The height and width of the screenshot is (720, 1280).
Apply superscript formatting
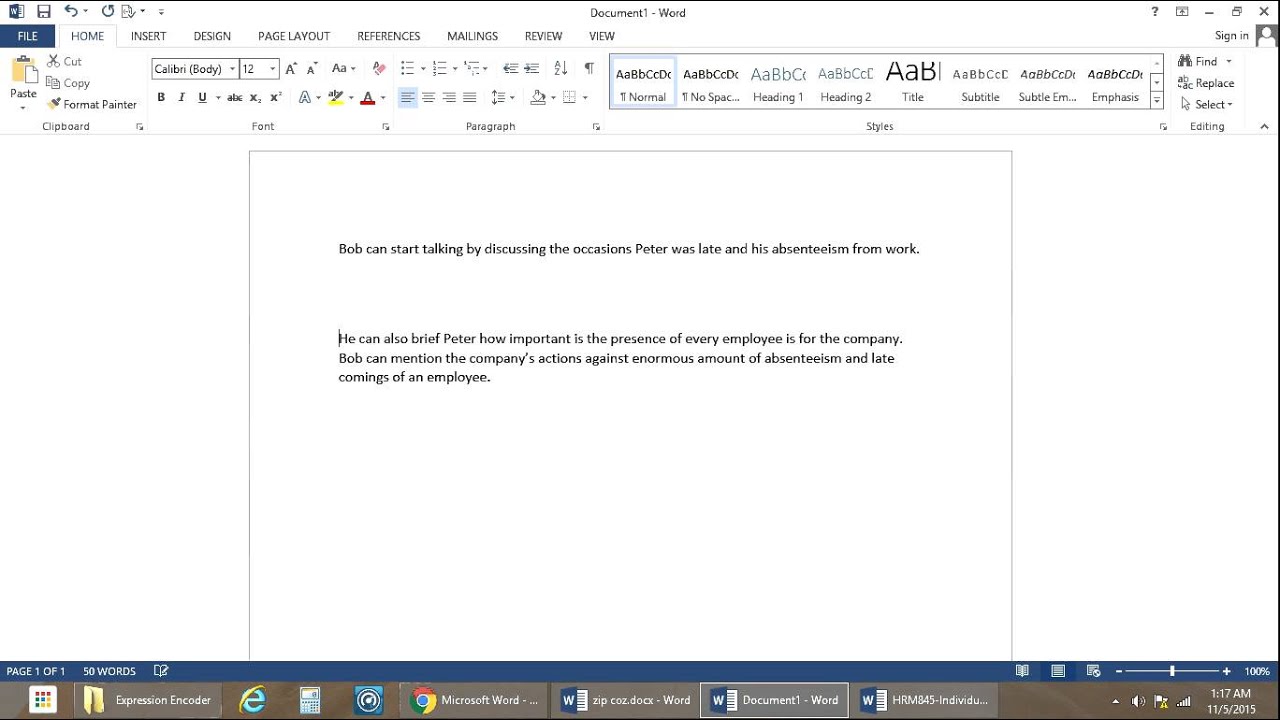pyautogui.click(x=276, y=97)
